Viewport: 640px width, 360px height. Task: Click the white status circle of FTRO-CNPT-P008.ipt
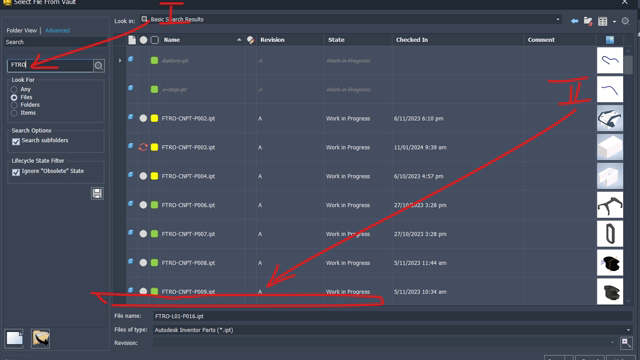143,263
